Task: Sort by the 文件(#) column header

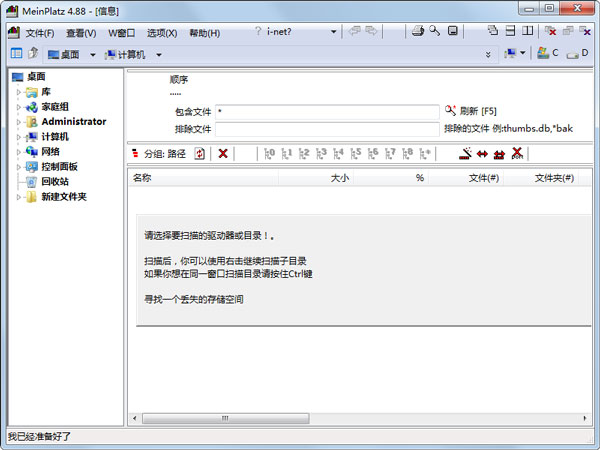Action: 466,178
